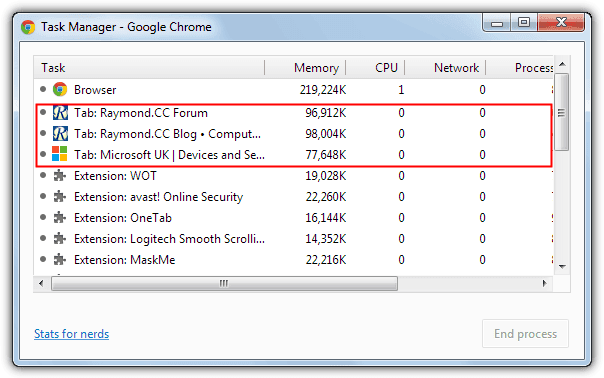Sort by the Process ID column header
The width and height of the screenshot is (604, 378).
click(x=520, y=67)
